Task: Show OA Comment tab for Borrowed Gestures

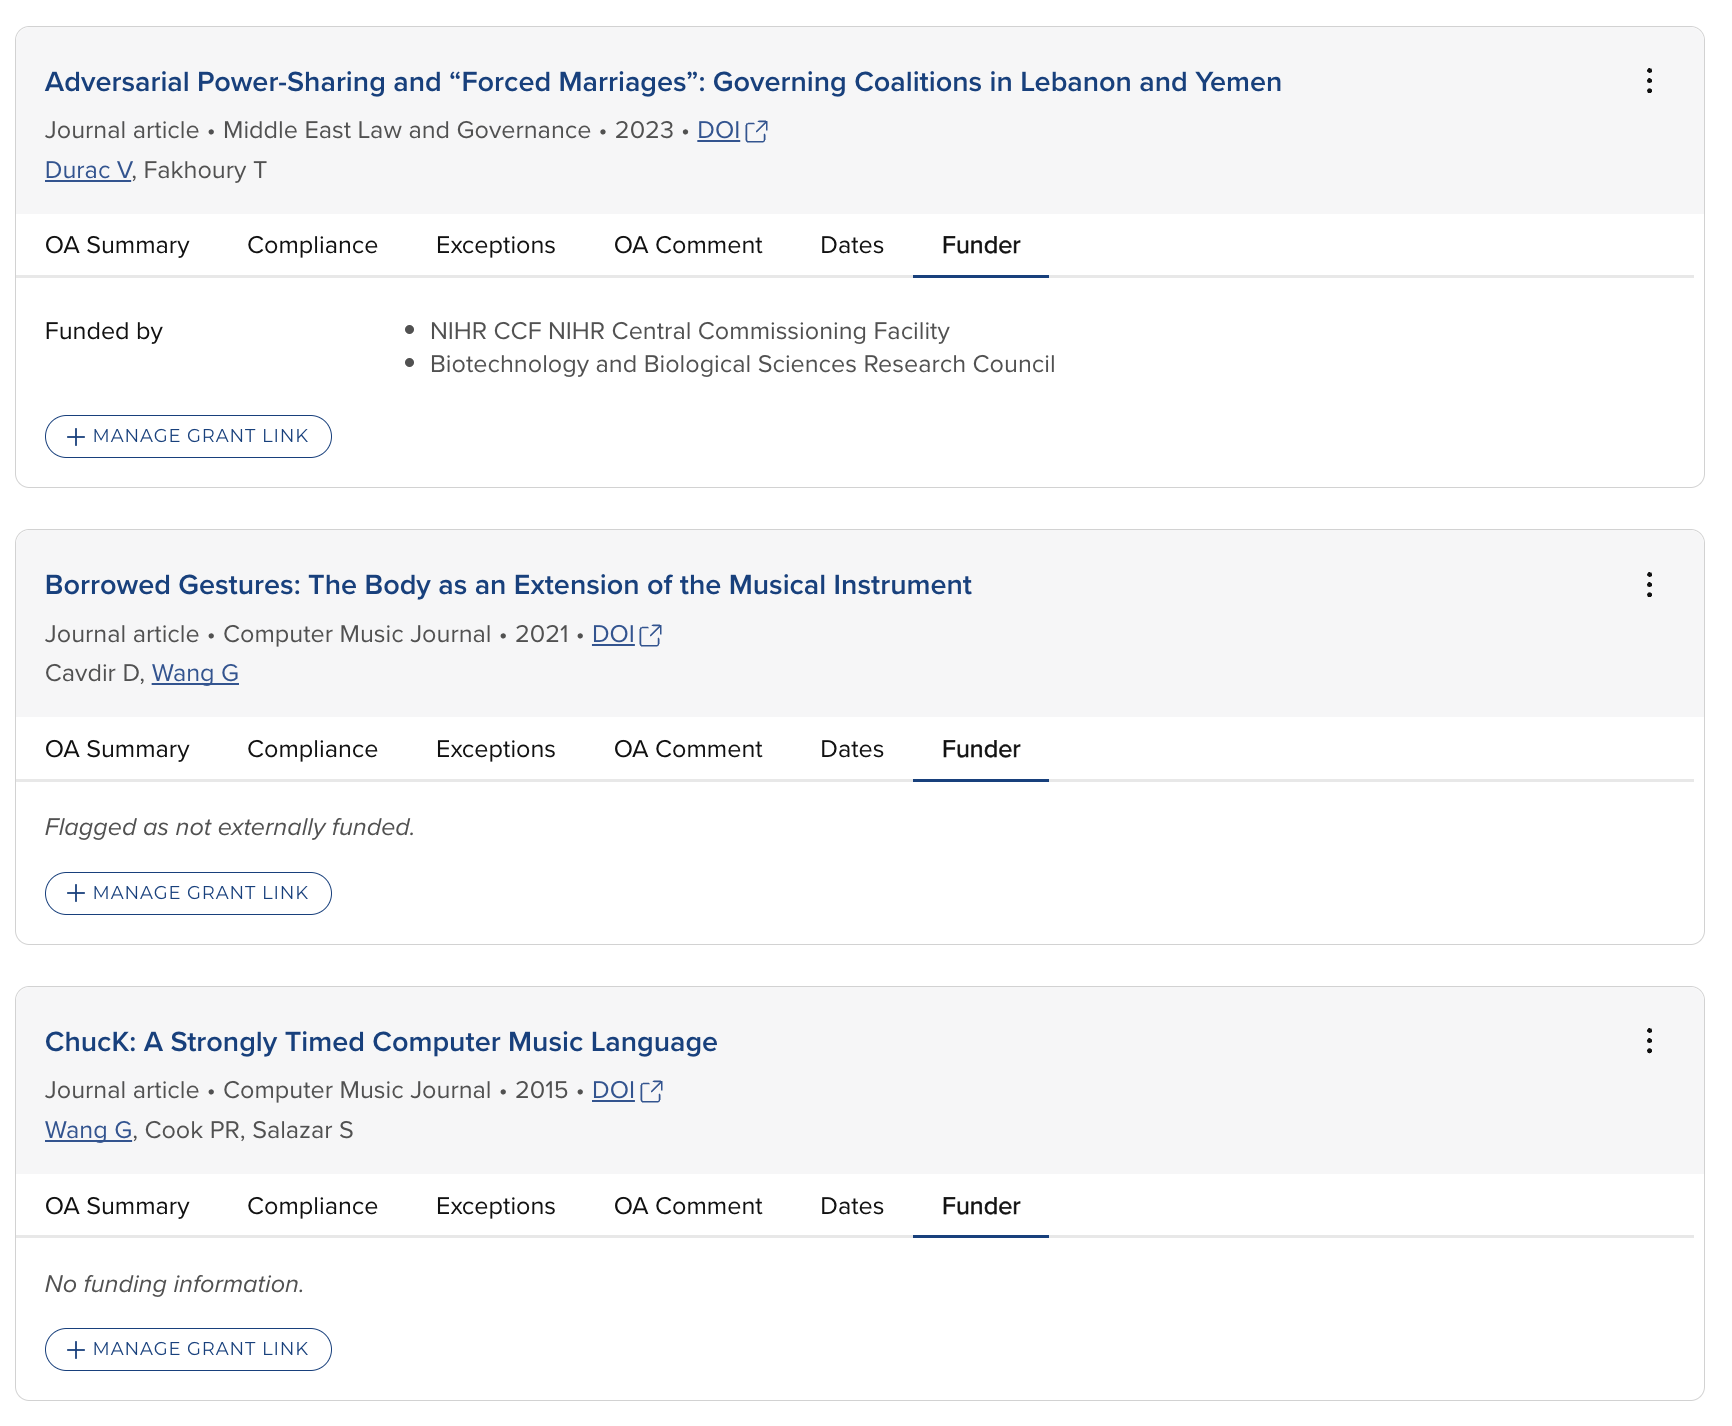Action: click(687, 749)
